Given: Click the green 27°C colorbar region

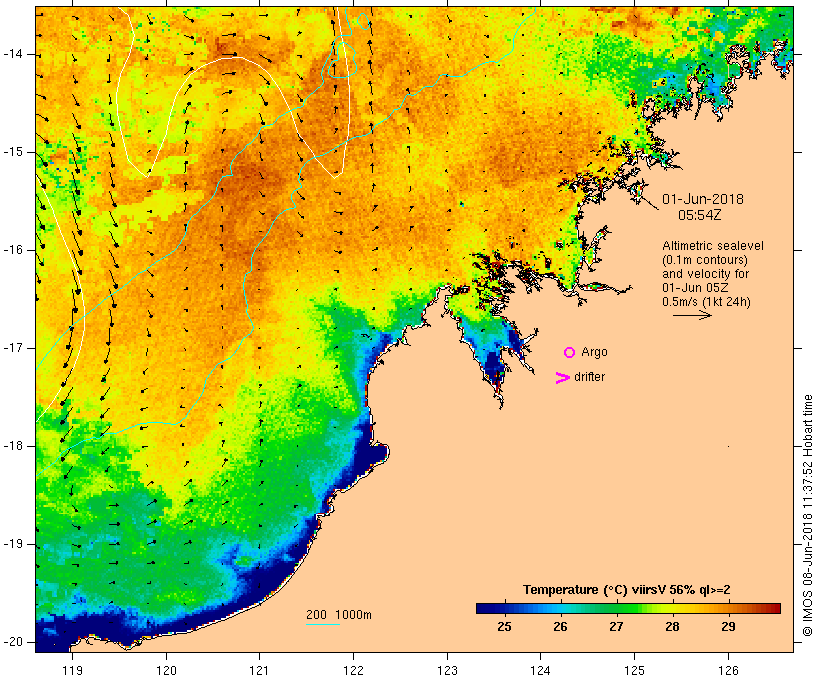Looking at the screenshot, I should (x=617, y=608).
